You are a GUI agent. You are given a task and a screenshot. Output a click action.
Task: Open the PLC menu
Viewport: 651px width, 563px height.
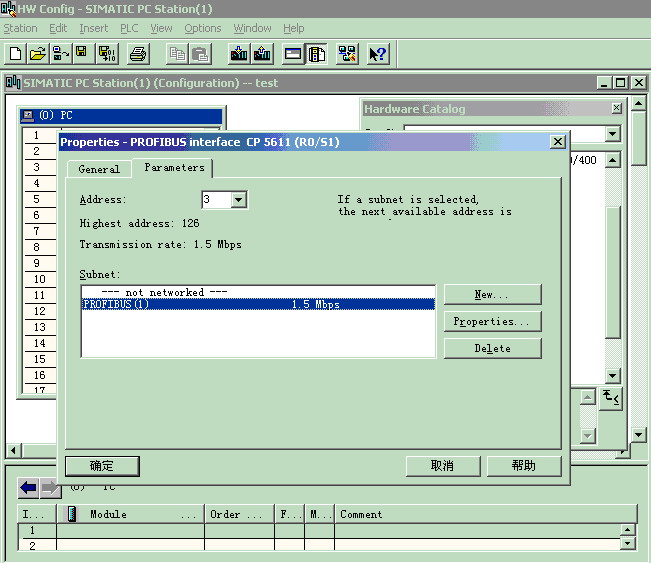pos(129,28)
